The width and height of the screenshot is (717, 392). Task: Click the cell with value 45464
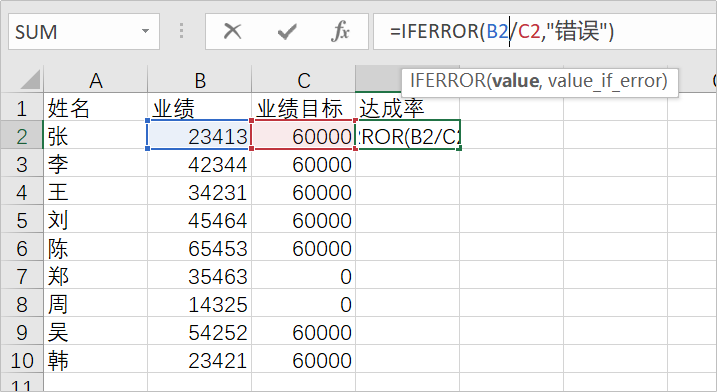coord(200,220)
